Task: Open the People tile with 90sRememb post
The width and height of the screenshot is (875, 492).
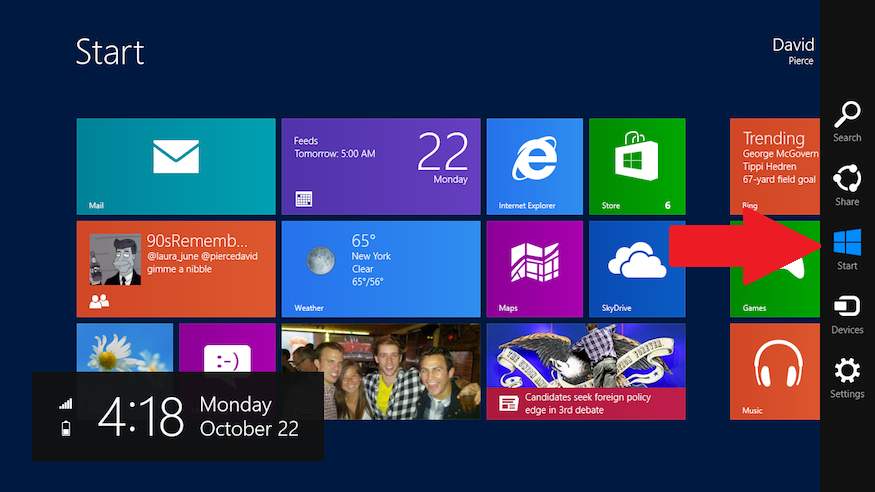Action: [176, 269]
